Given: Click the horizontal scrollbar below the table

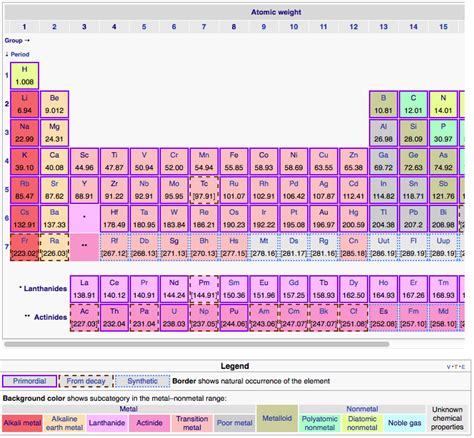Looking at the screenshot, I should pyautogui.click(x=196, y=344).
